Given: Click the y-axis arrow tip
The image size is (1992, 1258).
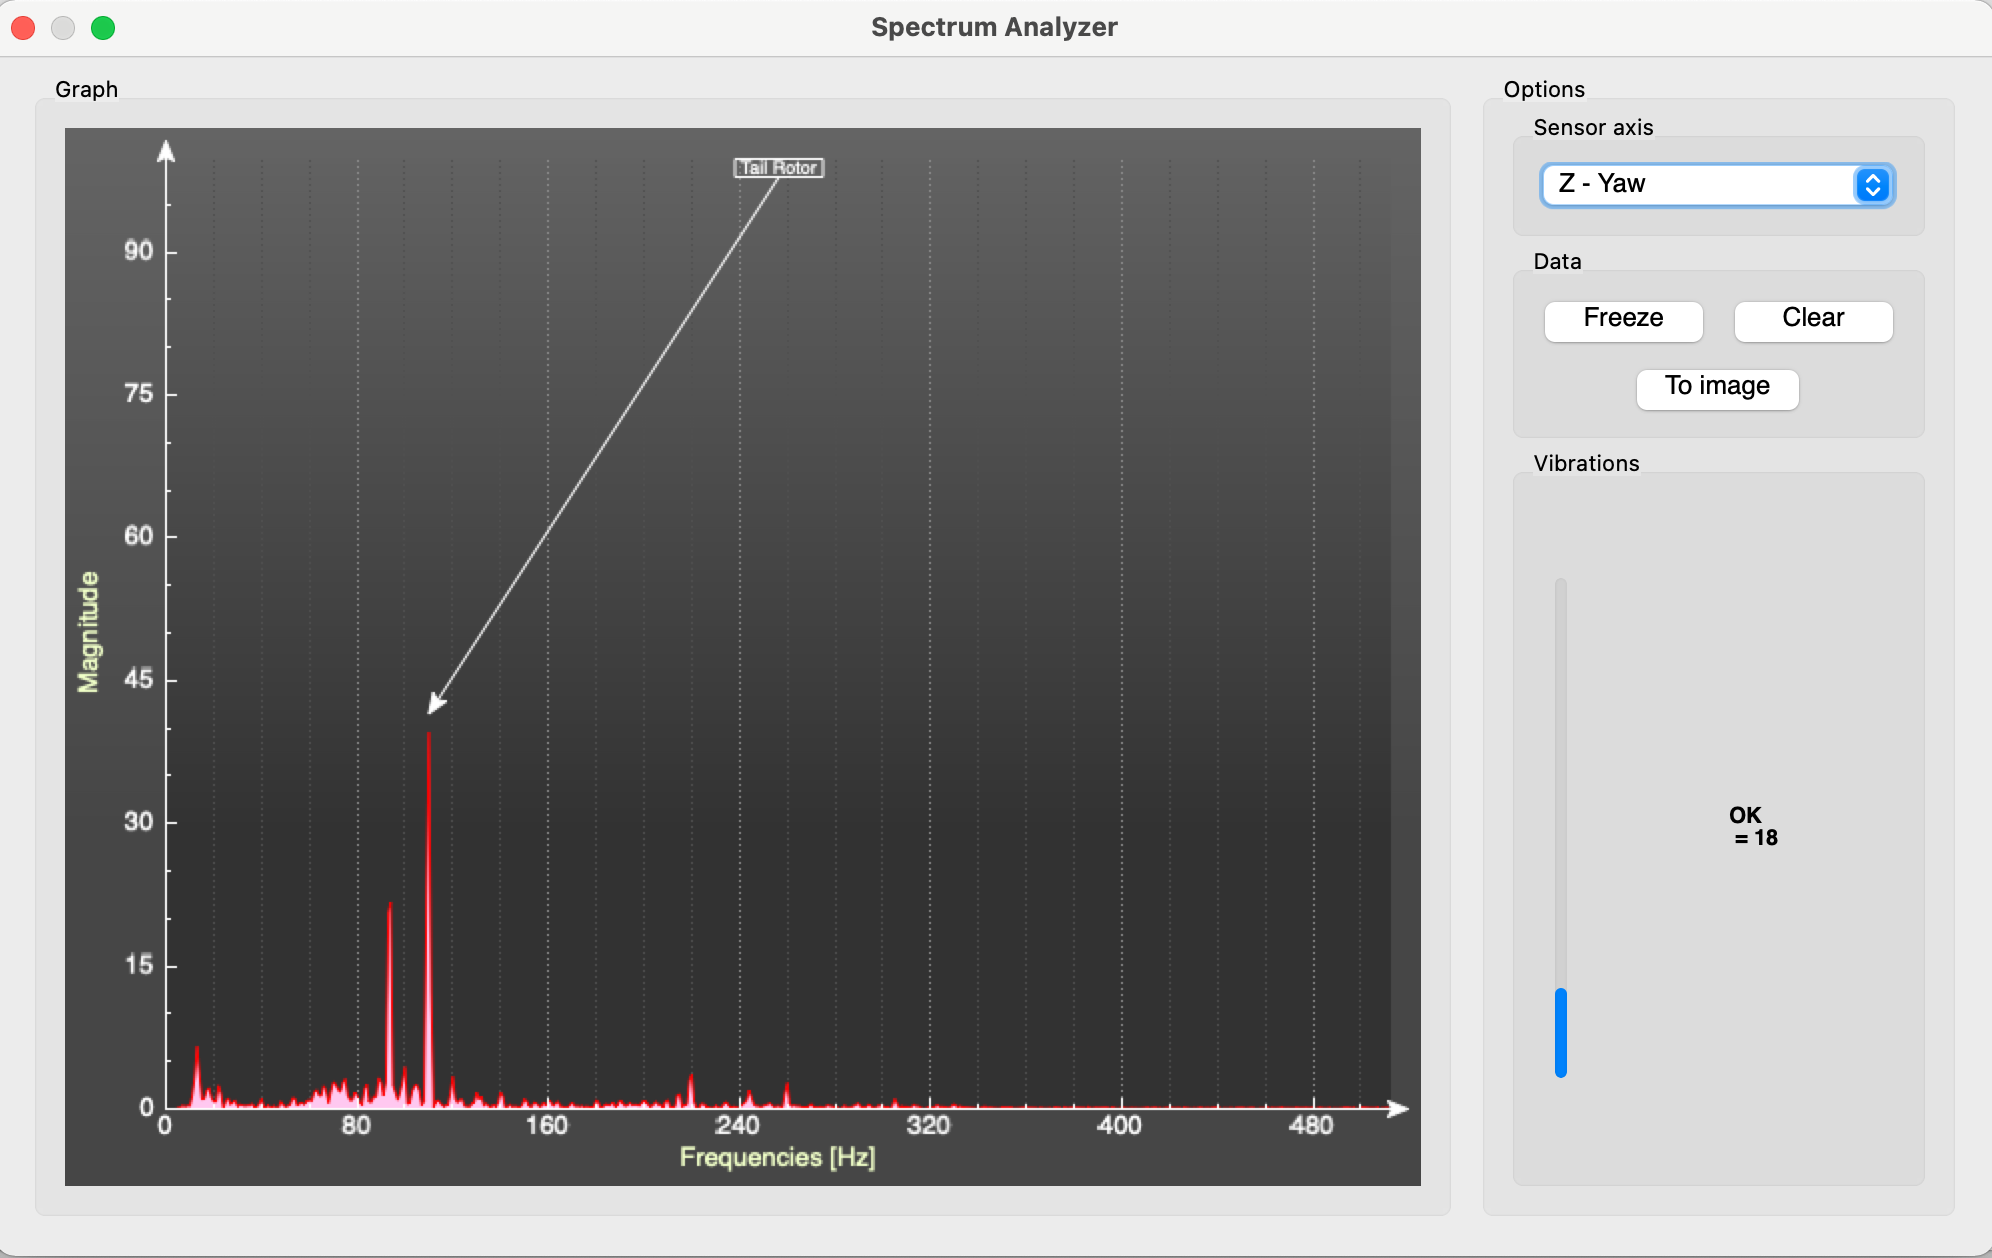Looking at the screenshot, I should (x=167, y=150).
